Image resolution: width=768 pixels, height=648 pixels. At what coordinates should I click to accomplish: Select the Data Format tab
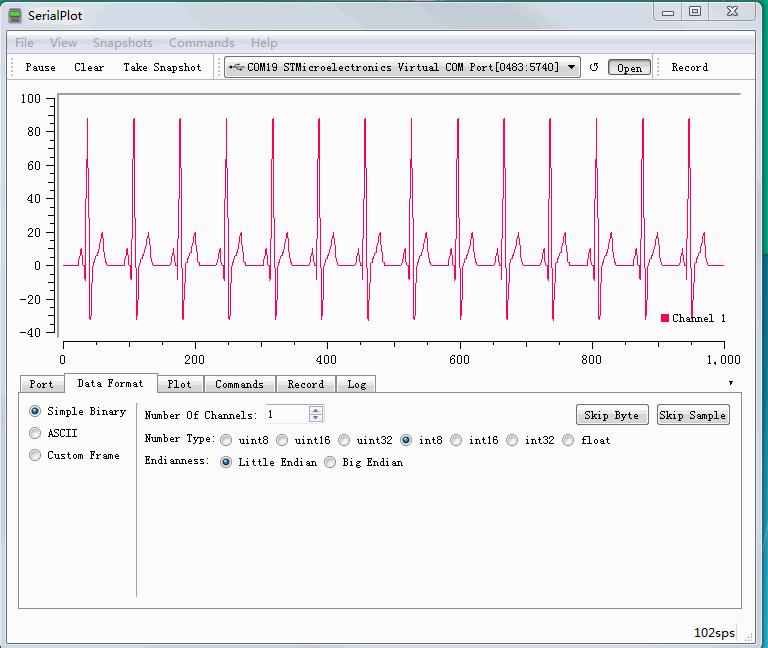coord(111,384)
